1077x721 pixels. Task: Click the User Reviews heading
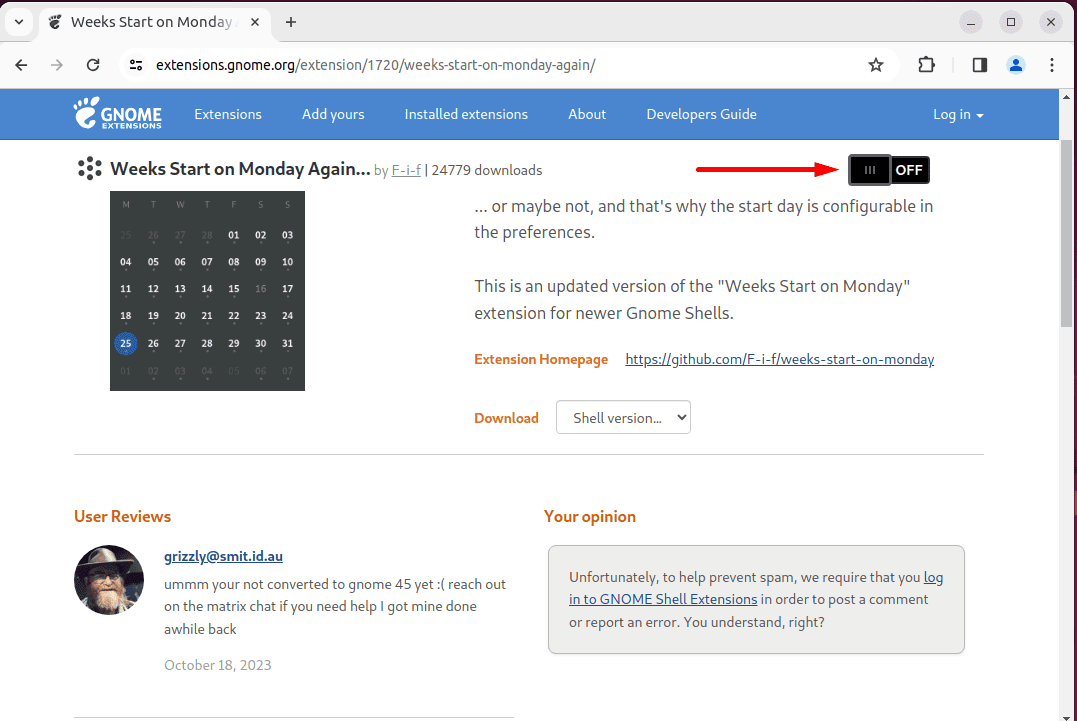[x=123, y=516]
